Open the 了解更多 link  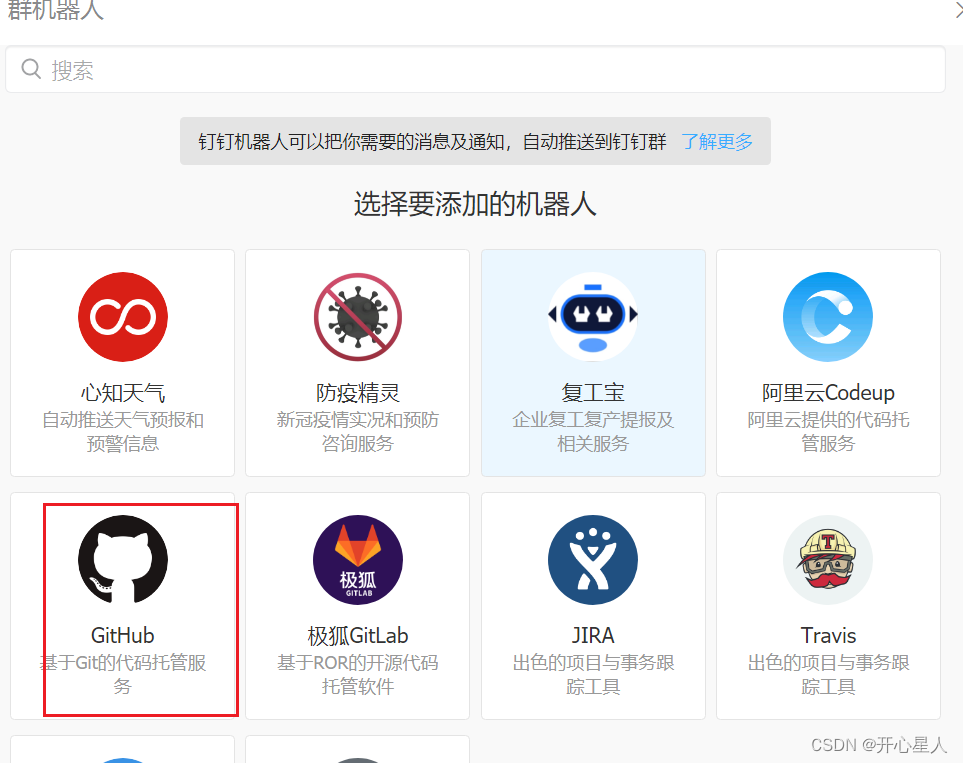(x=717, y=142)
